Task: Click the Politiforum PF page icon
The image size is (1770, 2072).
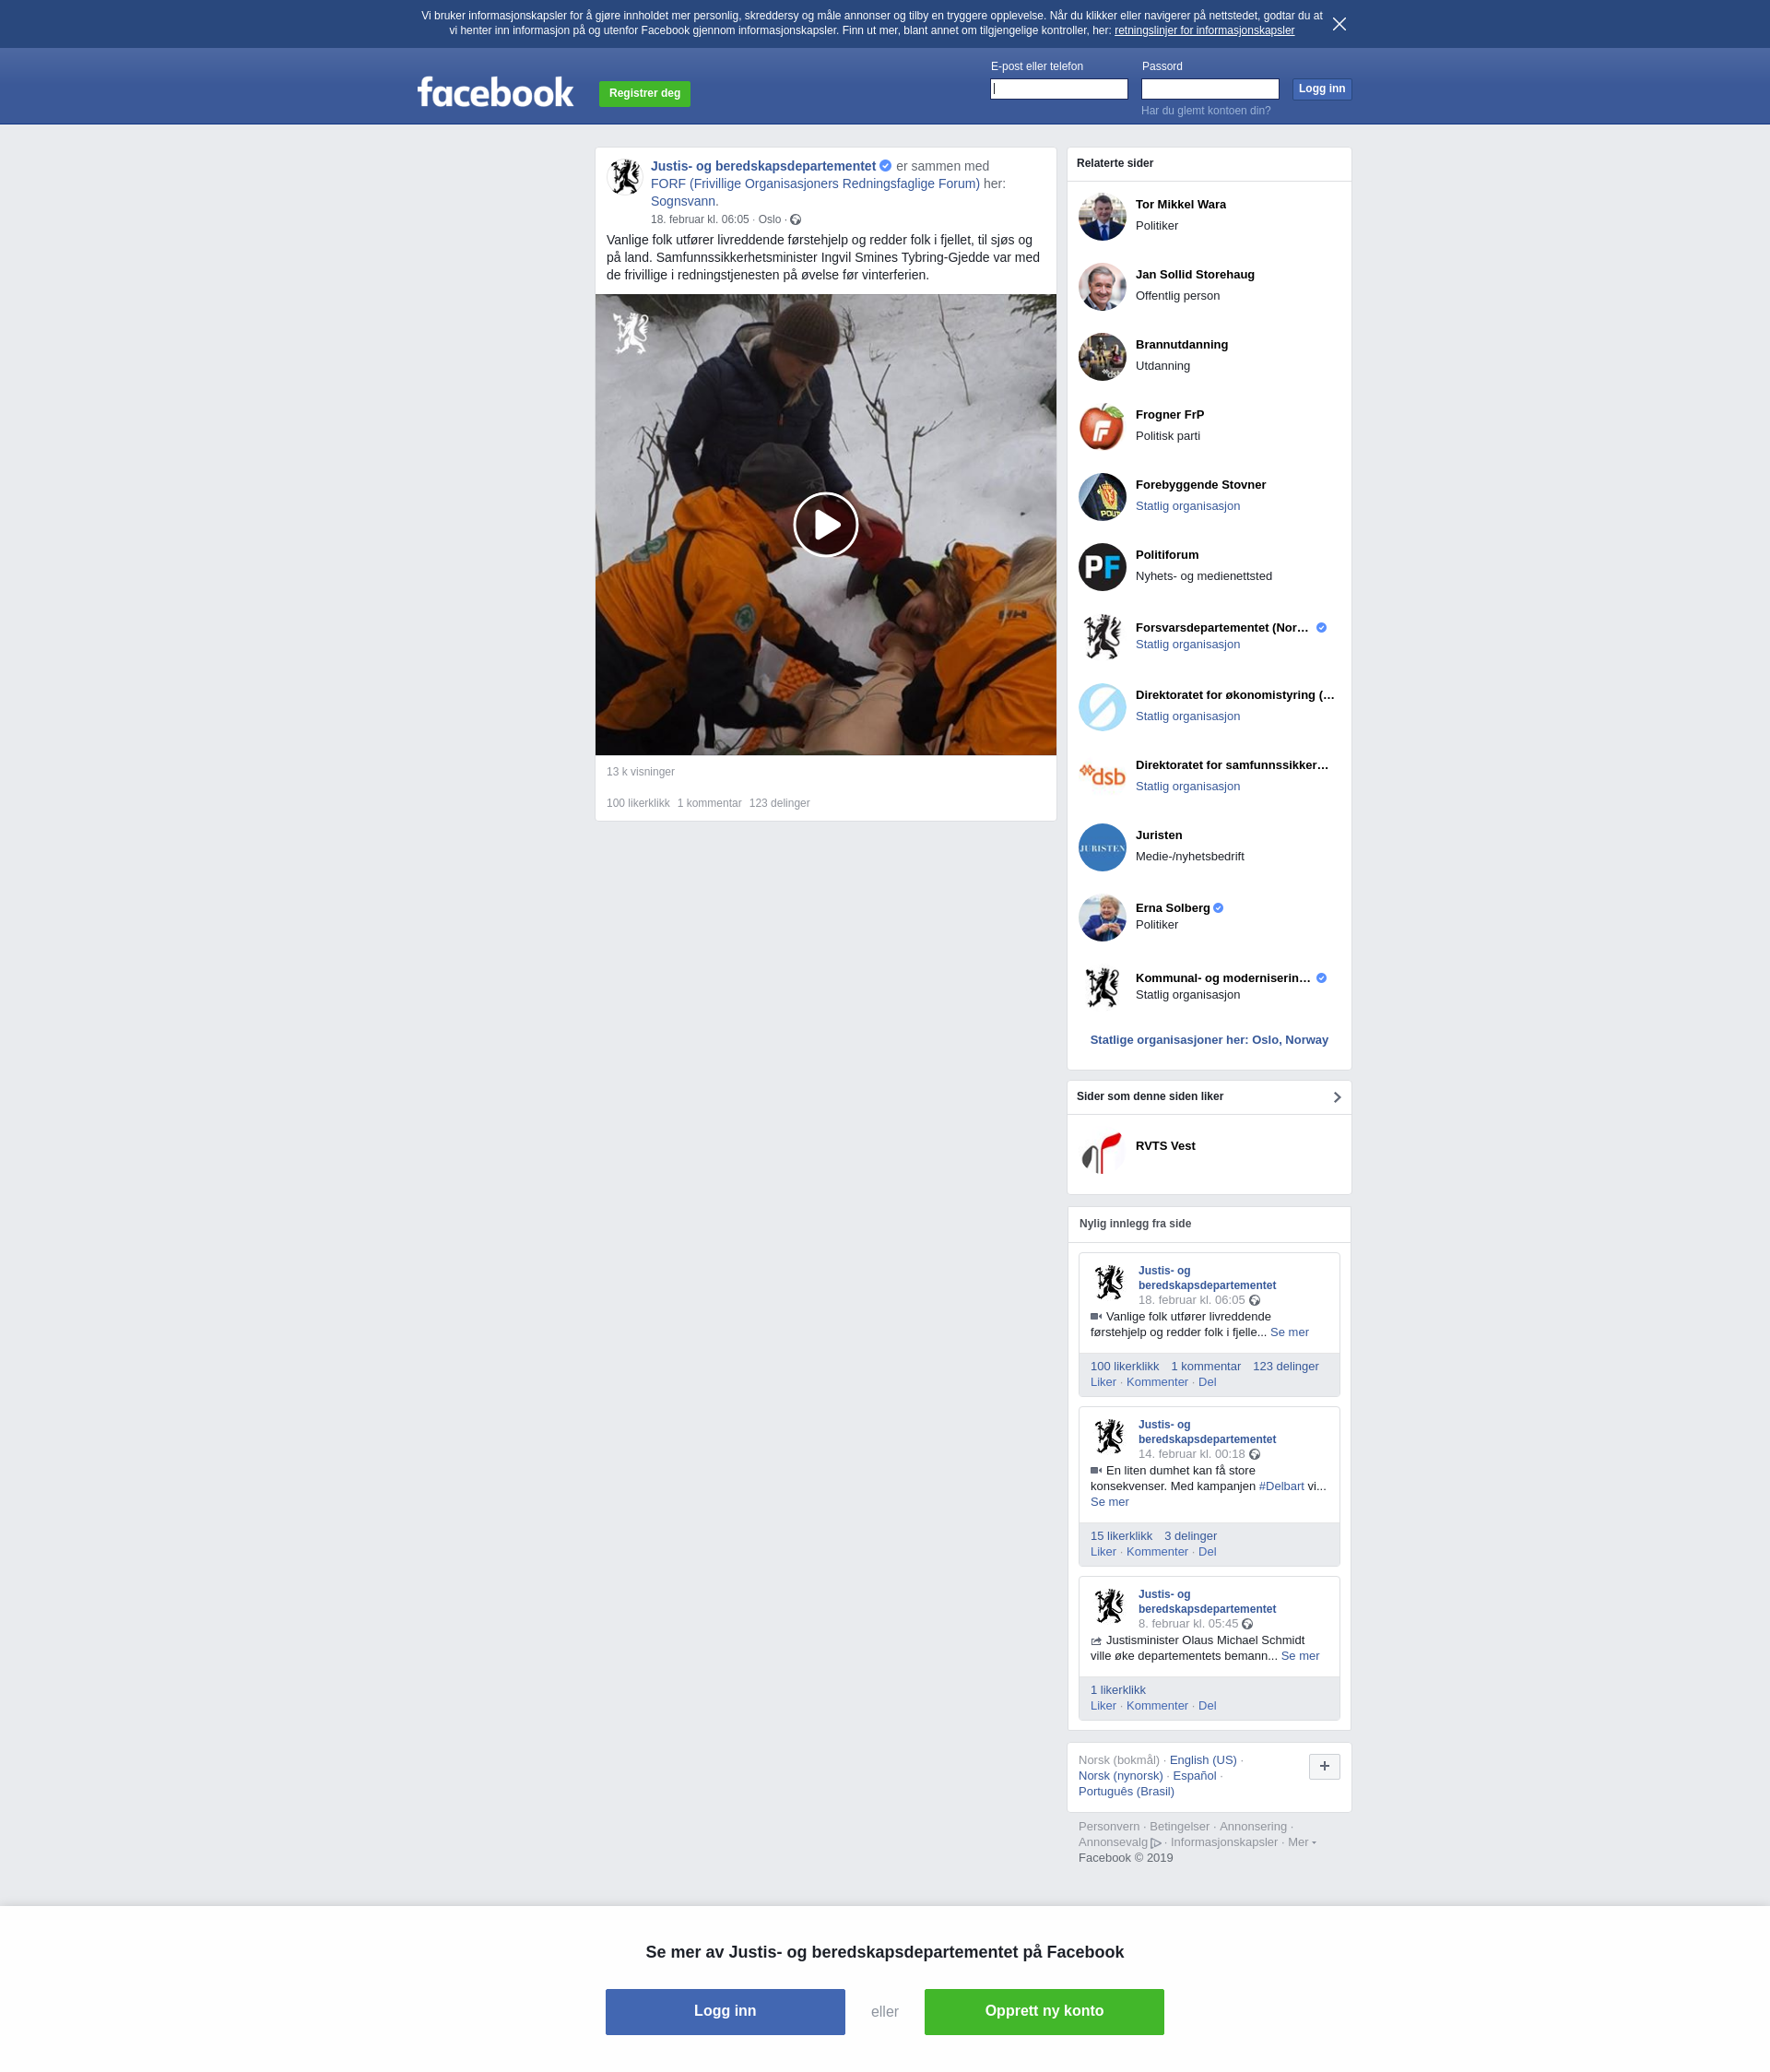Action: (1102, 567)
